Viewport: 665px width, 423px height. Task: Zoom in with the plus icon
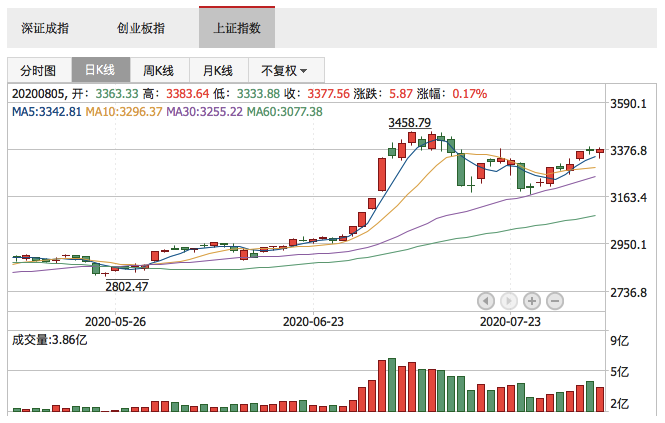click(x=532, y=301)
